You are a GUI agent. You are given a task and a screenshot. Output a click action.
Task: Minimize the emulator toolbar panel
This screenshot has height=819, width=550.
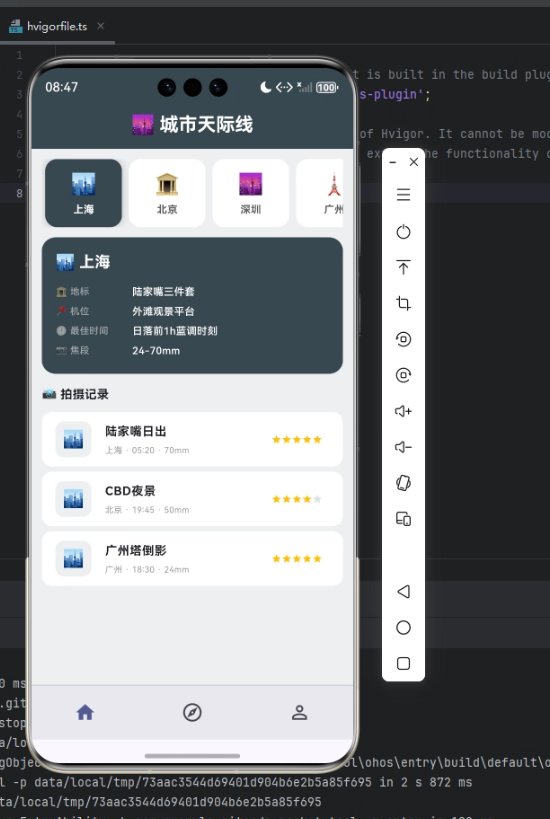[393, 162]
